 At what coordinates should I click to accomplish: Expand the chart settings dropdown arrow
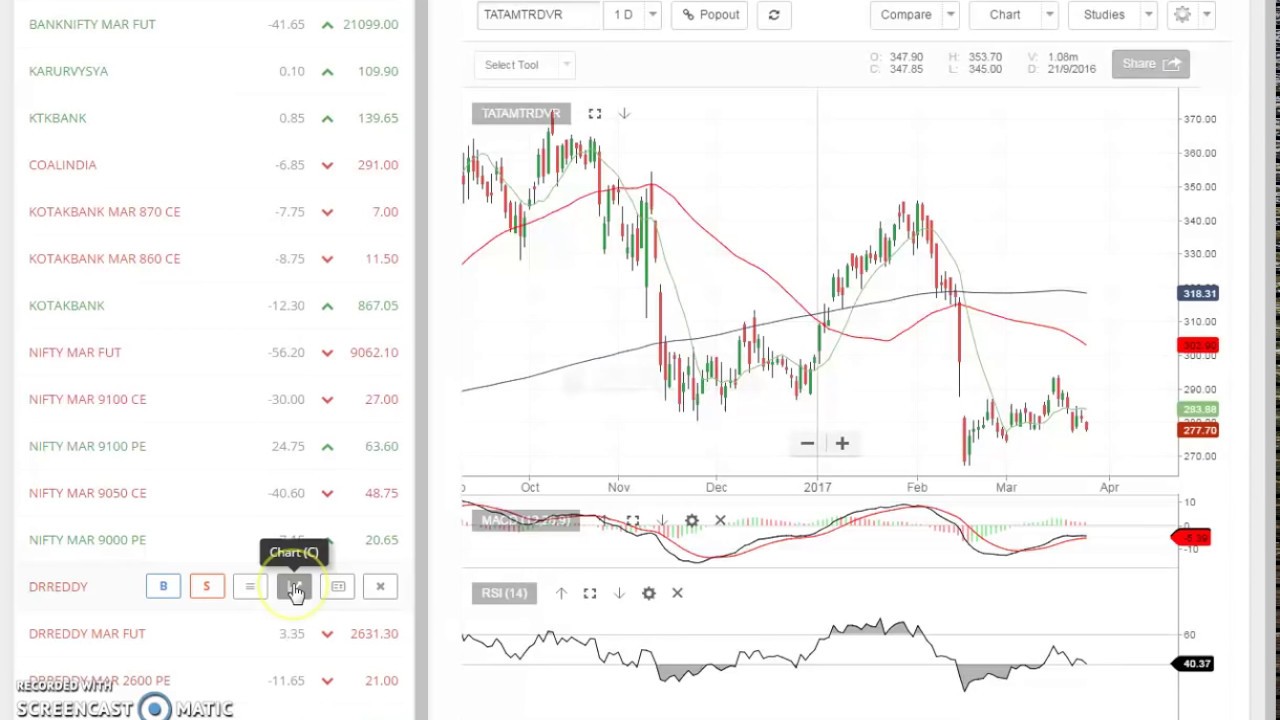[x=1207, y=15]
